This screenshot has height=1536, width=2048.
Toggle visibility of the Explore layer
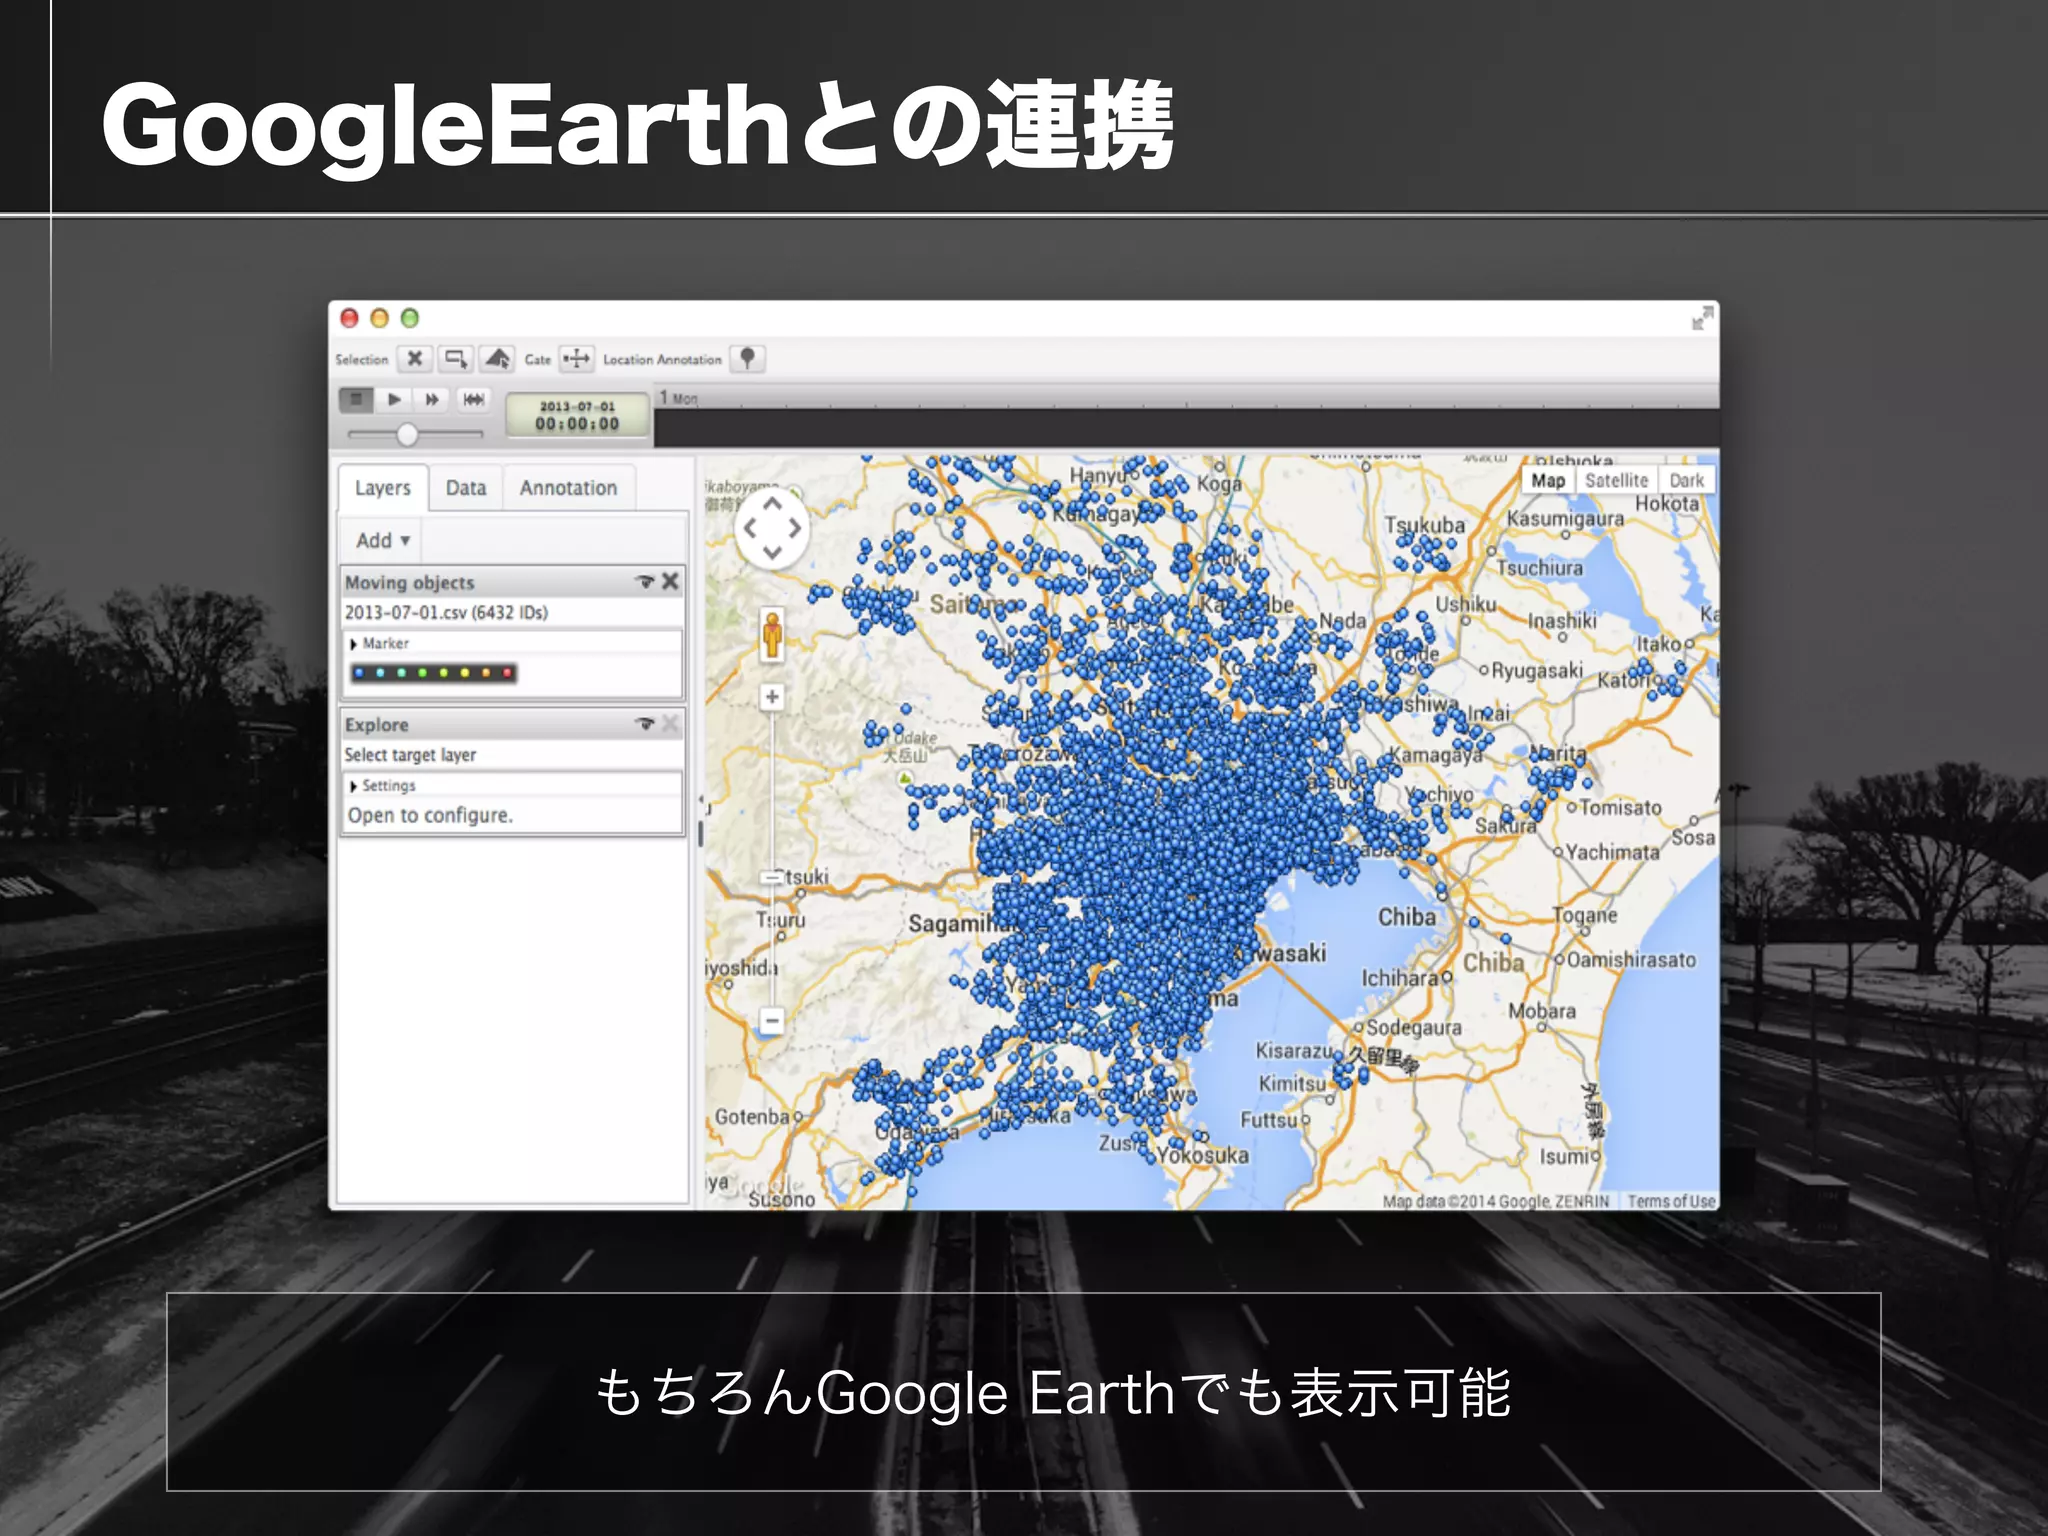pos(645,723)
